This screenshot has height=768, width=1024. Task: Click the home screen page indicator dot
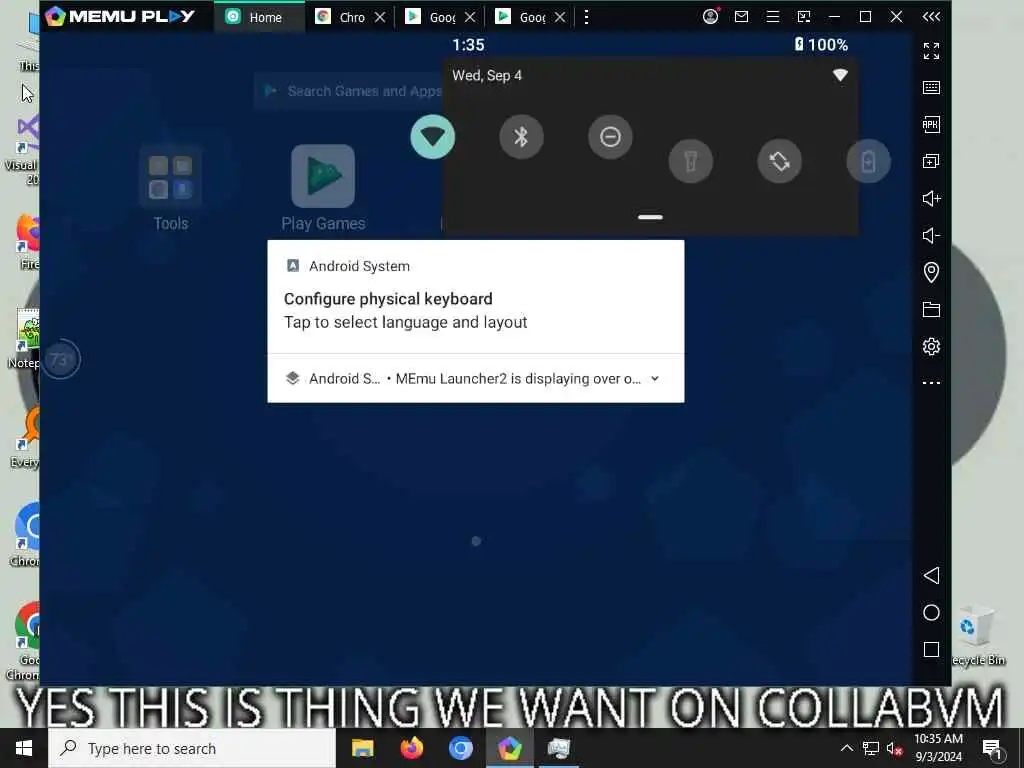click(476, 541)
